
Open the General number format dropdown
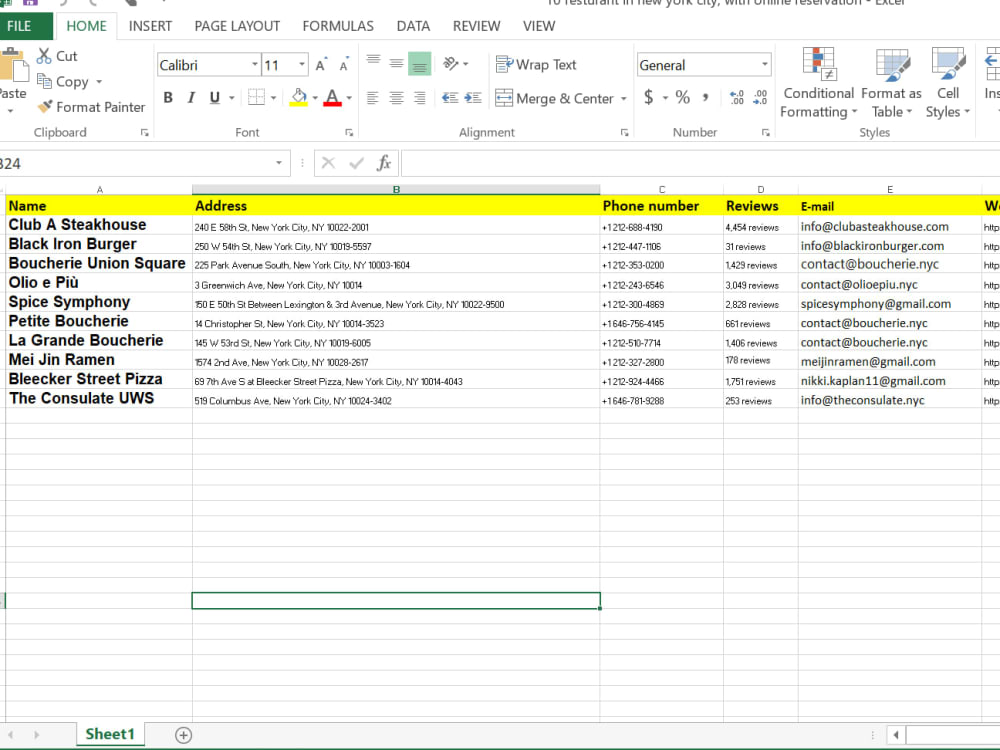point(764,64)
